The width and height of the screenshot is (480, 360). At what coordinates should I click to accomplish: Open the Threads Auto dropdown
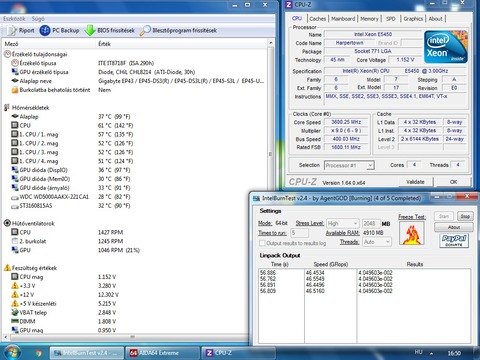coord(377,242)
